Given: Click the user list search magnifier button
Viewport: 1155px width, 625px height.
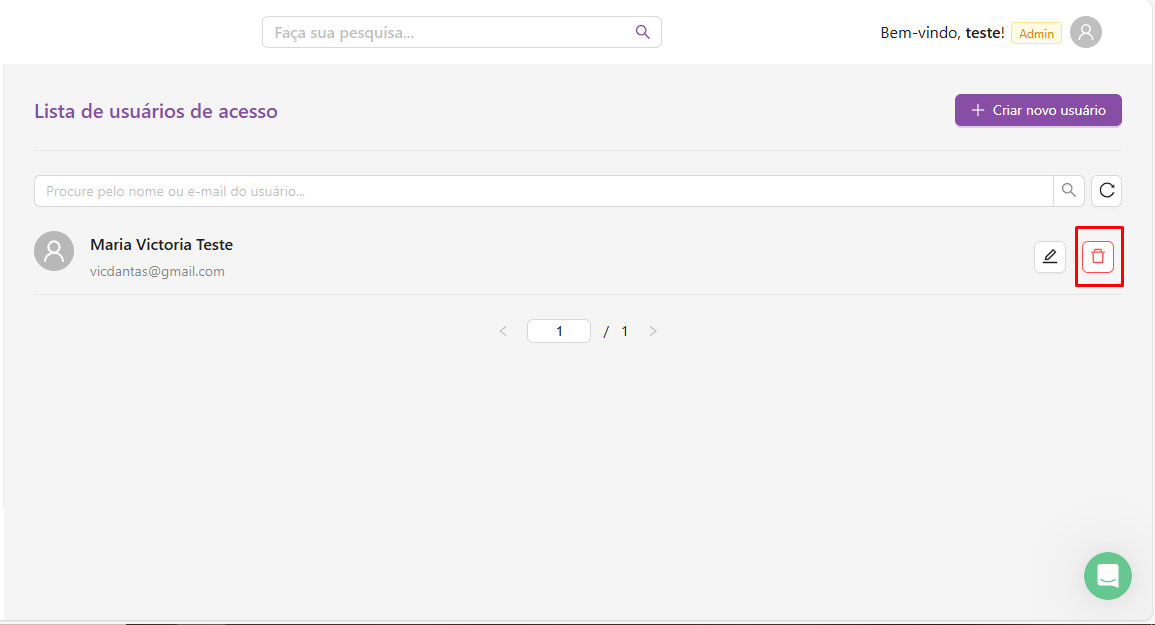Looking at the screenshot, I should tap(1069, 190).
